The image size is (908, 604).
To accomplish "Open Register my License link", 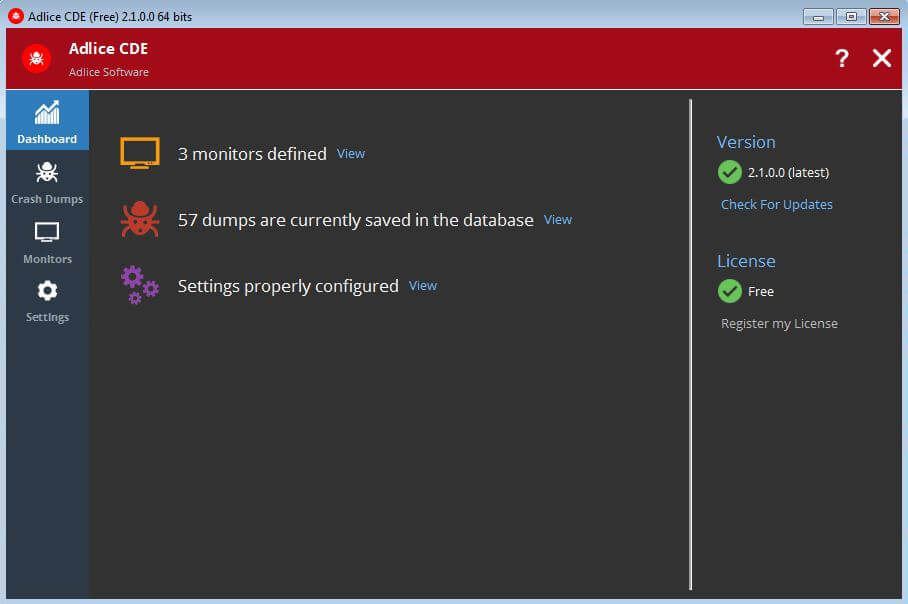I will pos(779,324).
